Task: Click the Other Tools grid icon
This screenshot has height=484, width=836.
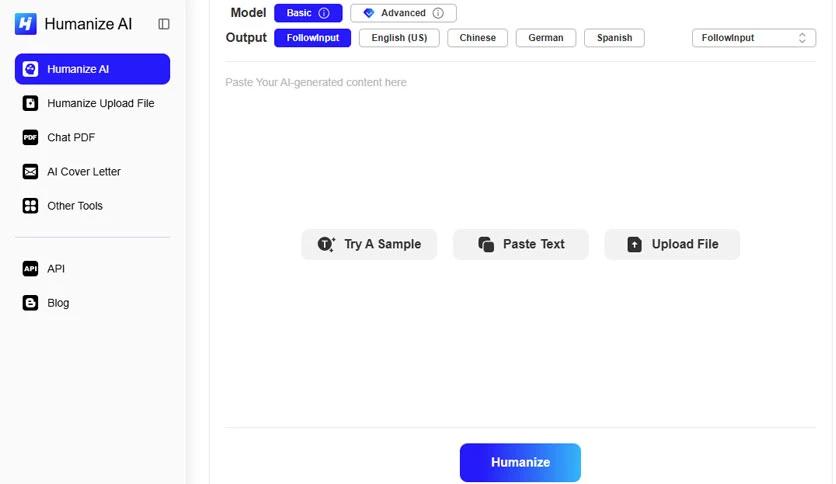Action: [x=30, y=205]
